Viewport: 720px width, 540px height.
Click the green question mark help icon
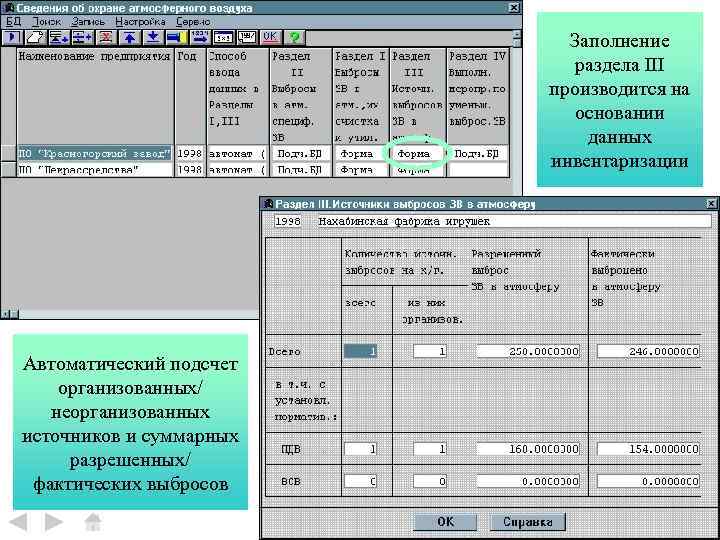294,38
